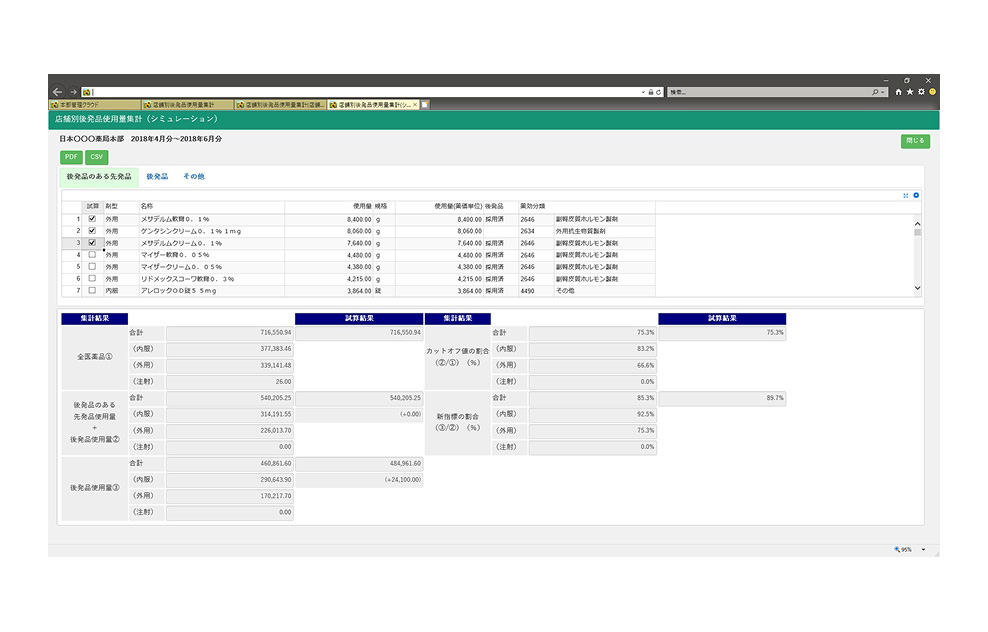988x632 pixels.
Task: Expand the grid to full screen icon
Action: coord(906,195)
